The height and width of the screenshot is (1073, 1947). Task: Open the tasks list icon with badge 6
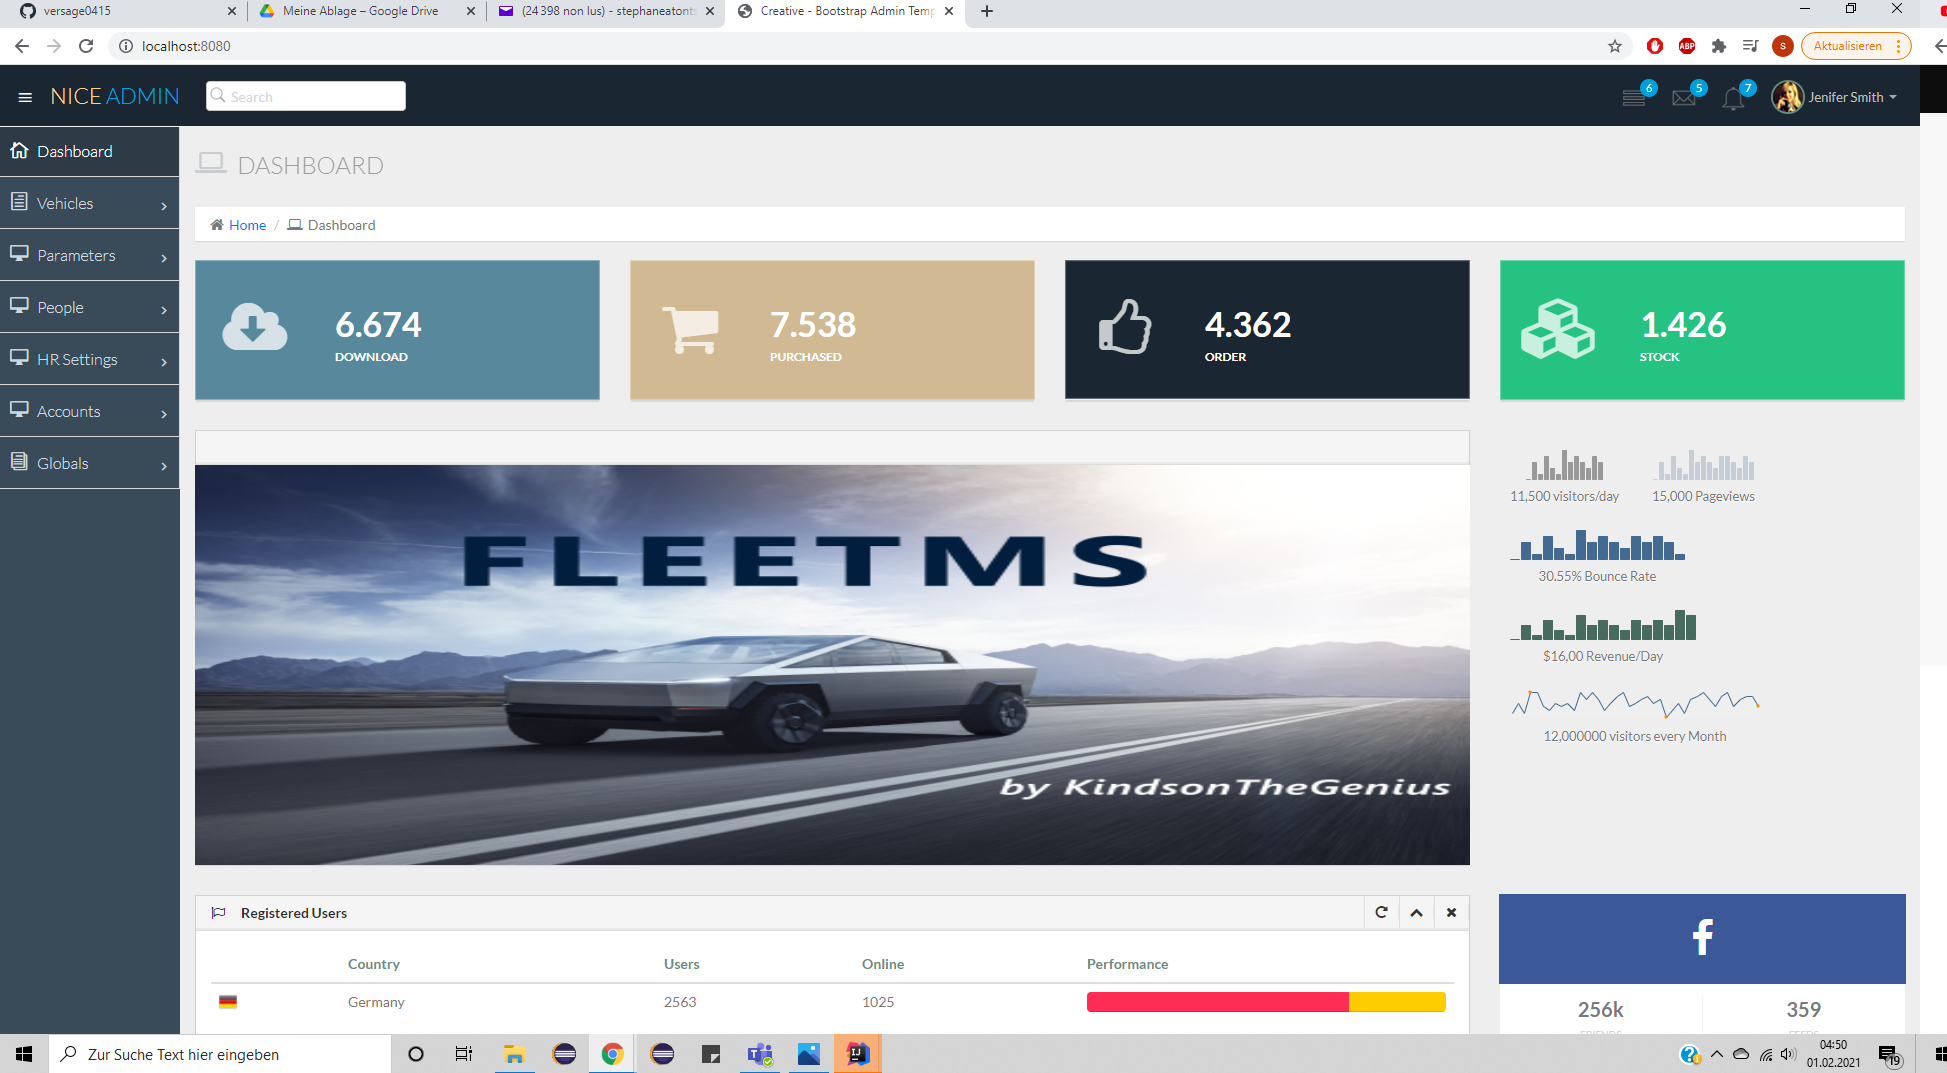[x=1634, y=97]
